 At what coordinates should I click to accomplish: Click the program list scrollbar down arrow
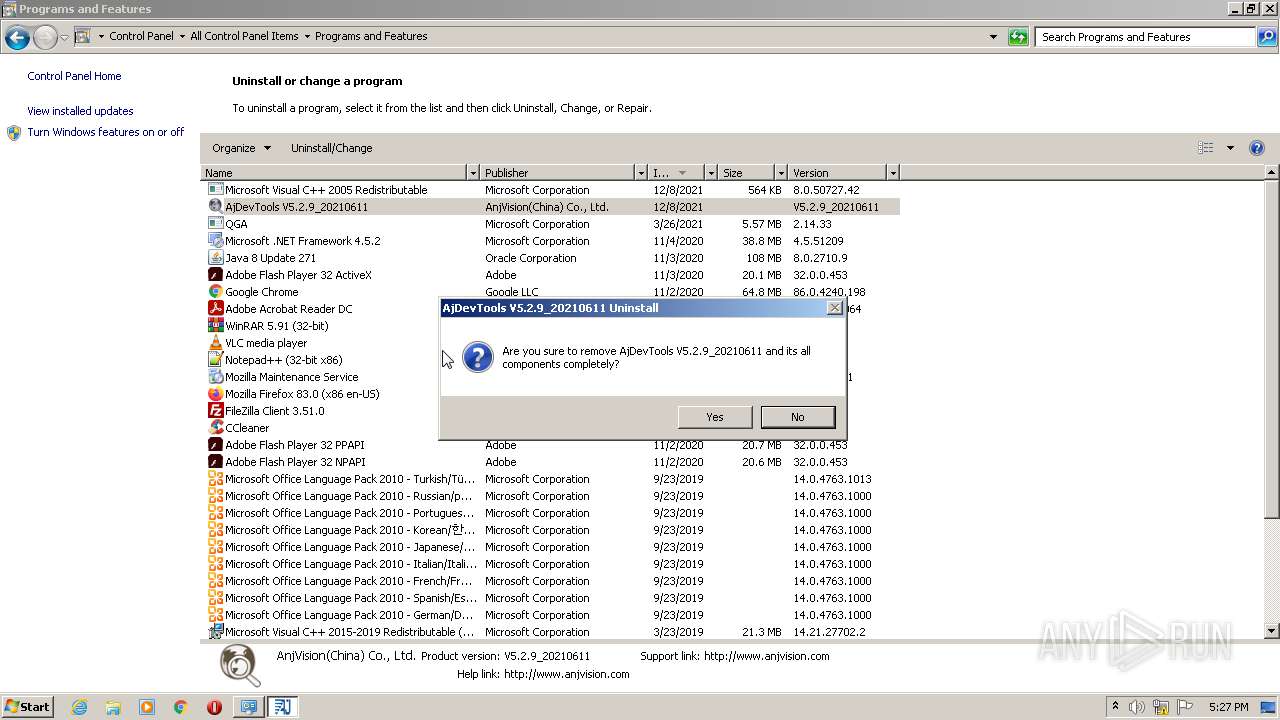(x=1272, y=631)
